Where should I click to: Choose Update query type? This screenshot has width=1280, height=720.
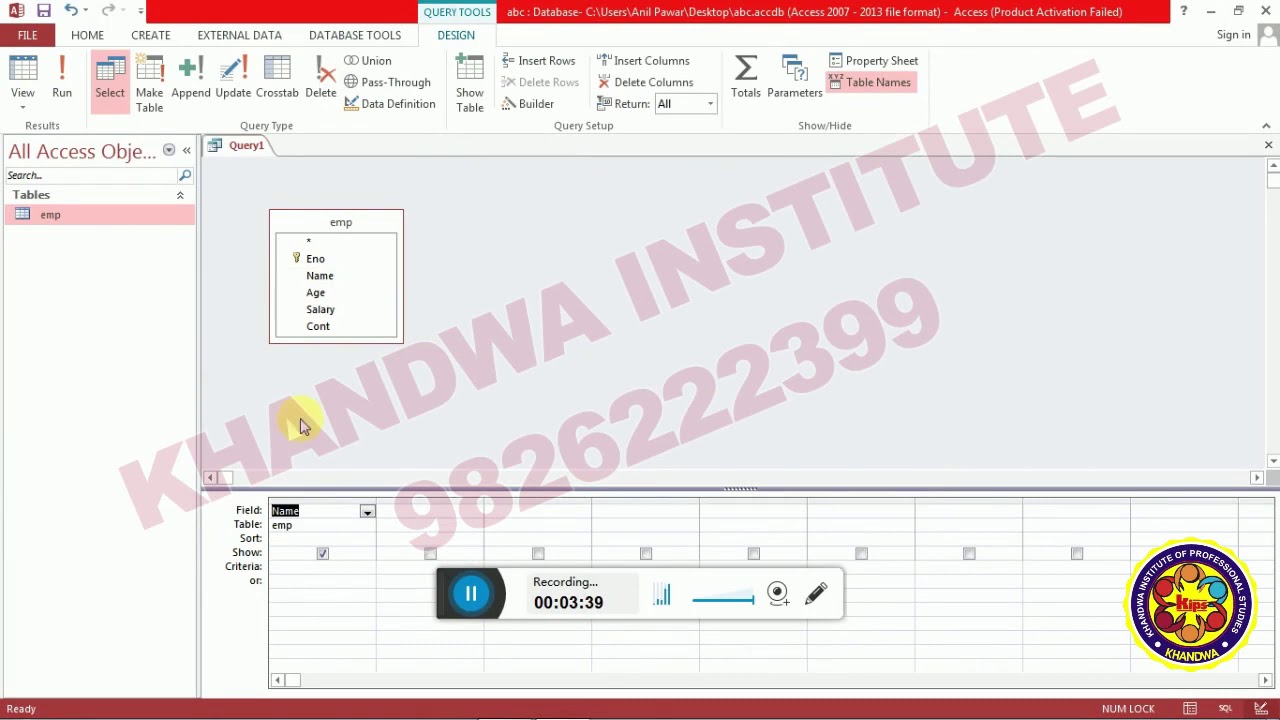pyautogui.click(x=233, y=78)
